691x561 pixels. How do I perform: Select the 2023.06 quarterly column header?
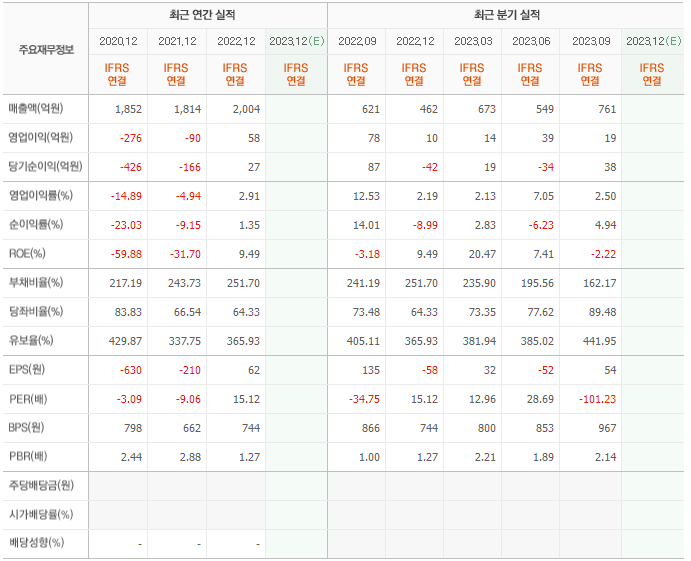(x=531, y=41)
